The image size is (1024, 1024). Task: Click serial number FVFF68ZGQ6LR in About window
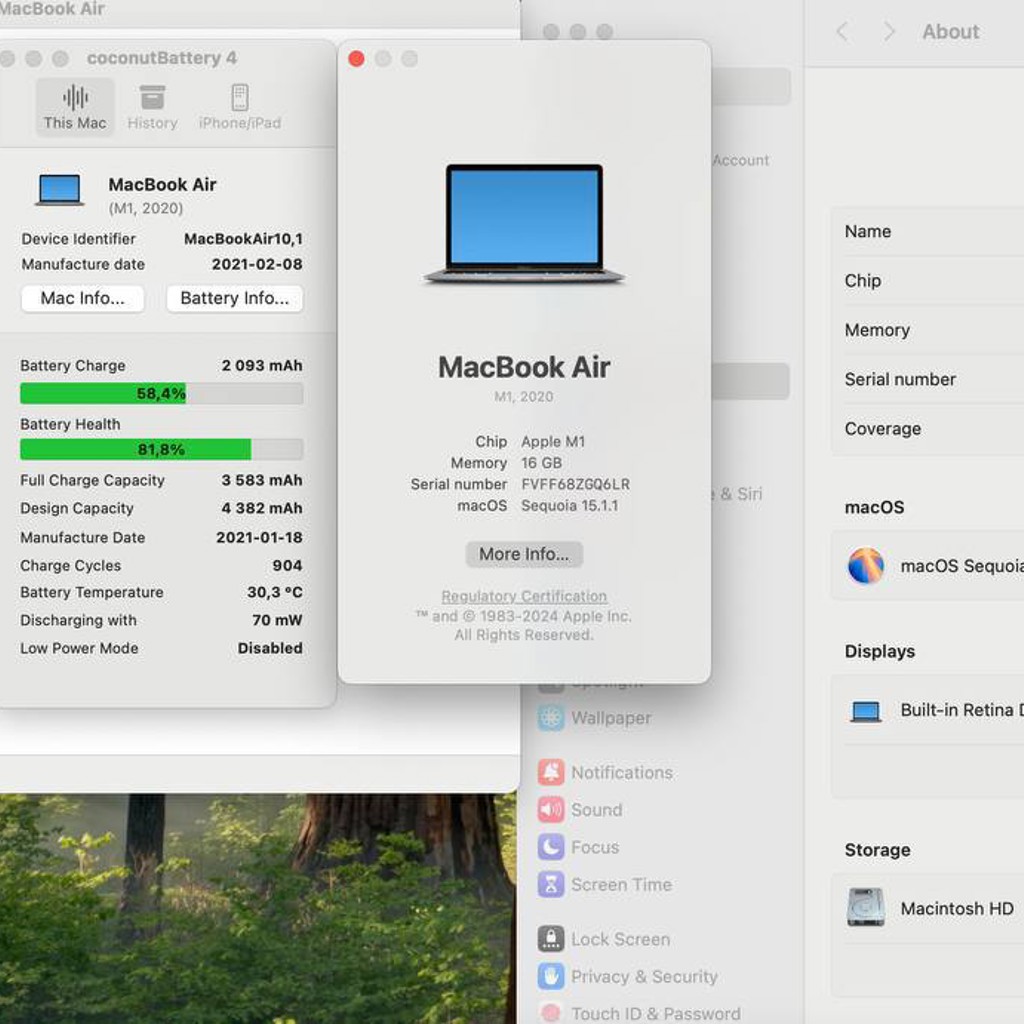[575, 484]
